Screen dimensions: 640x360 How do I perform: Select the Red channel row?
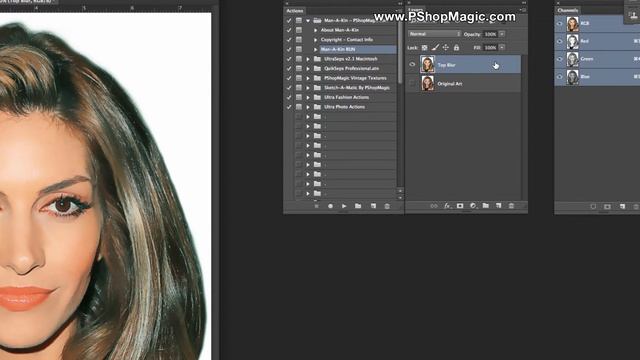coord(597,41)
